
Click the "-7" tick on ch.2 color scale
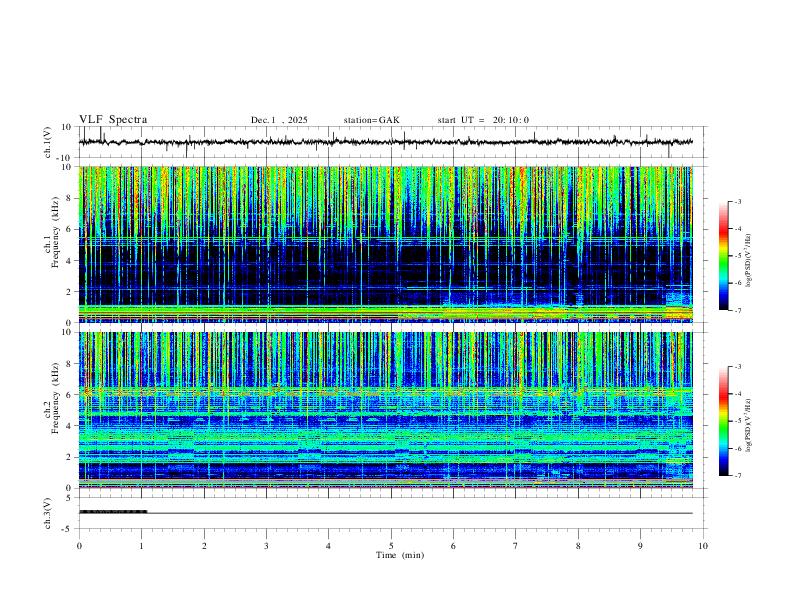[738, 476]
